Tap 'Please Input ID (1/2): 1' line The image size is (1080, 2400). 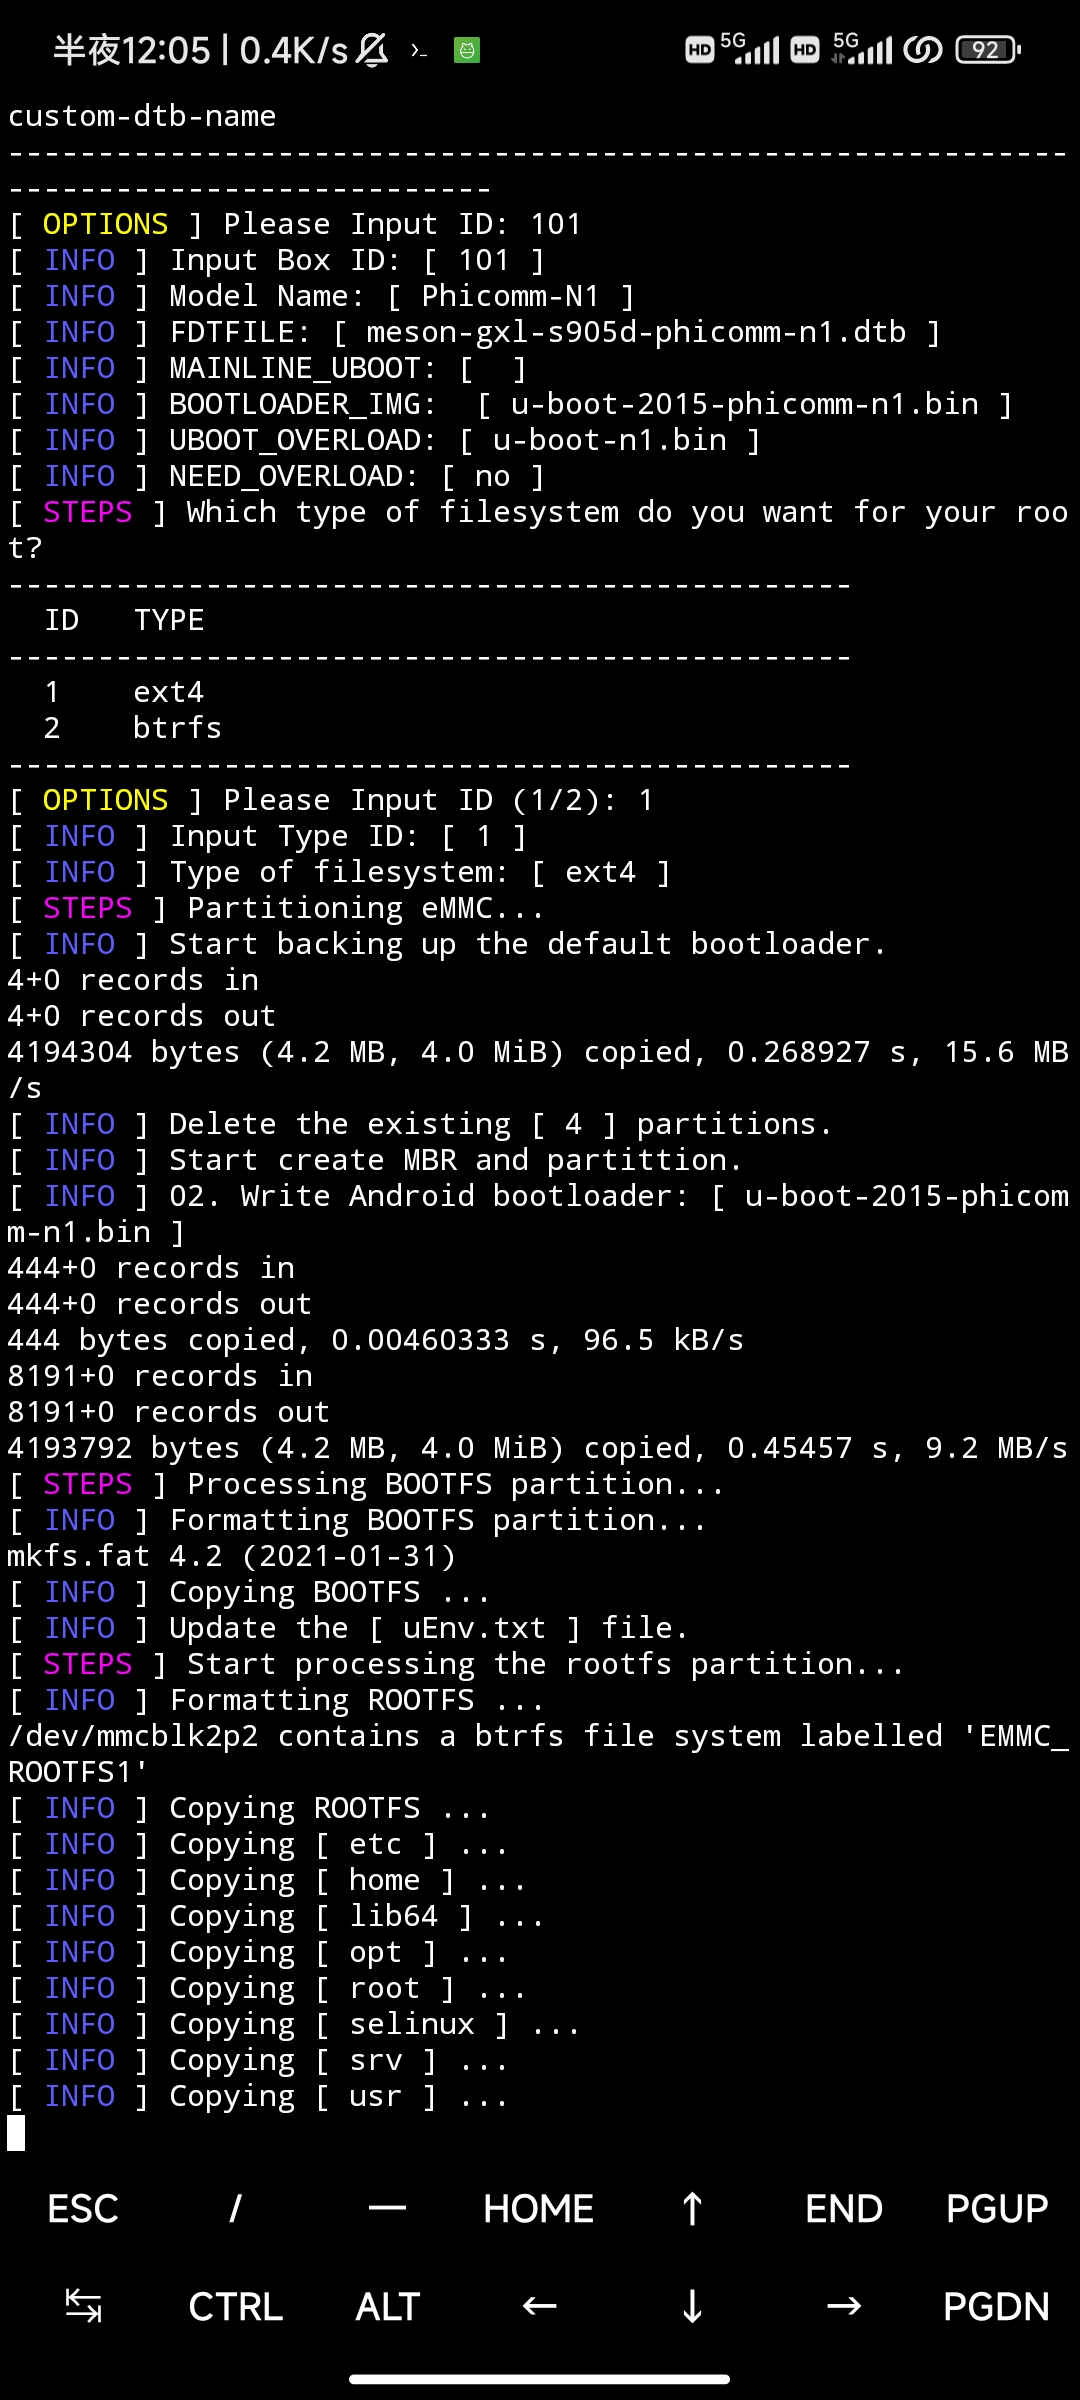click(331, 800)
